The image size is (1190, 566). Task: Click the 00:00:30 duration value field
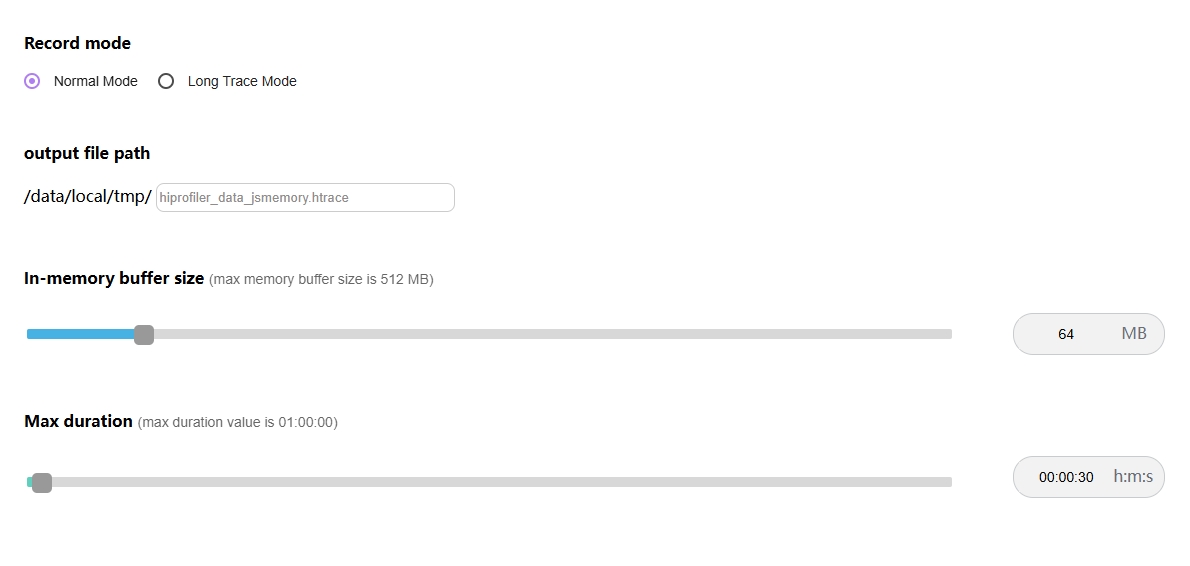(1066, 477)
